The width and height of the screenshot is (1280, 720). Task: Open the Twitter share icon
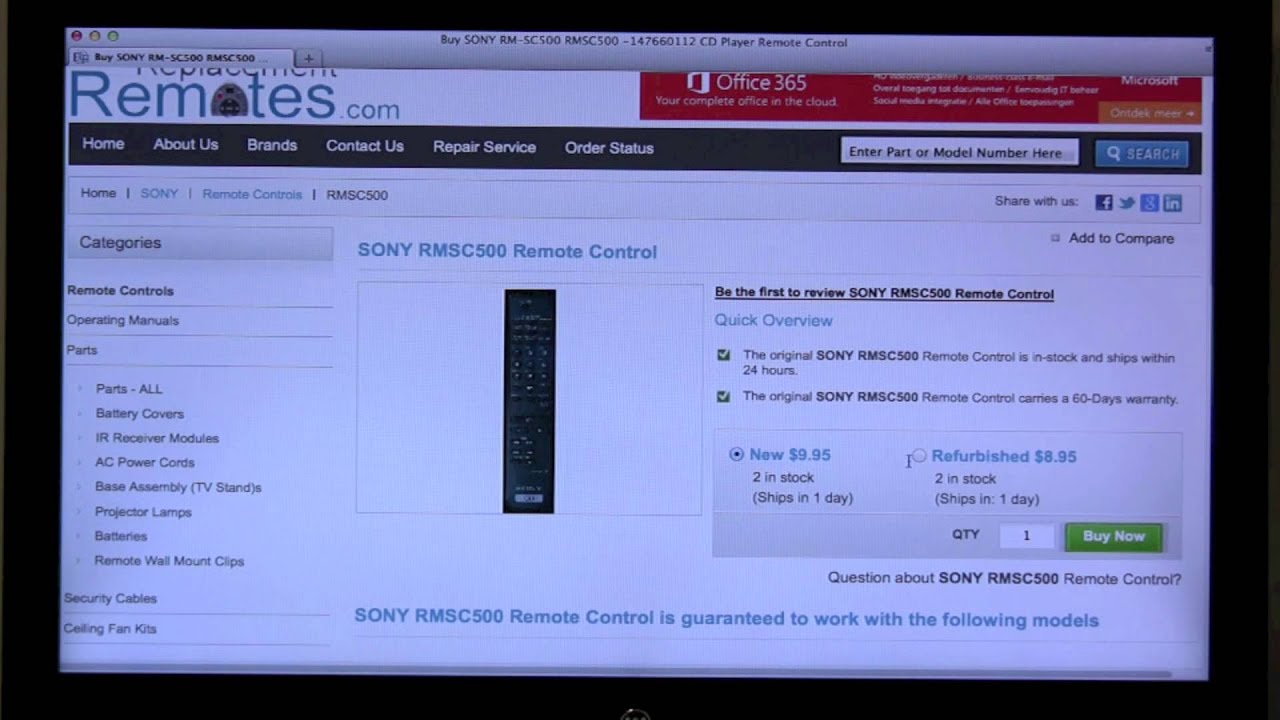tap(1127, 203)
